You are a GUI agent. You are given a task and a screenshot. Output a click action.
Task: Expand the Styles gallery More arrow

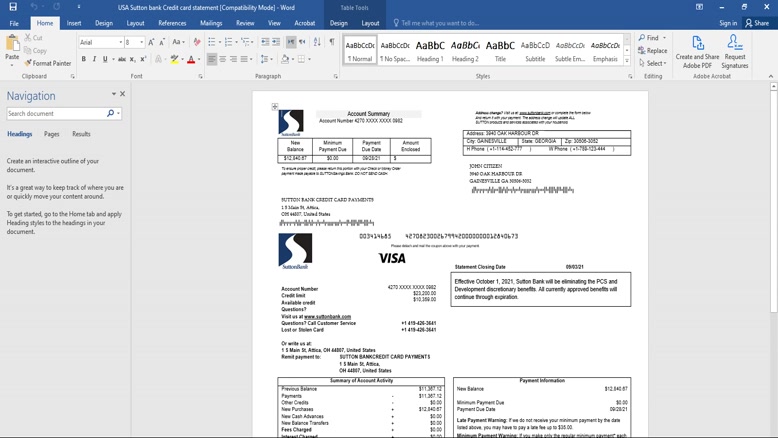[627, 59]
